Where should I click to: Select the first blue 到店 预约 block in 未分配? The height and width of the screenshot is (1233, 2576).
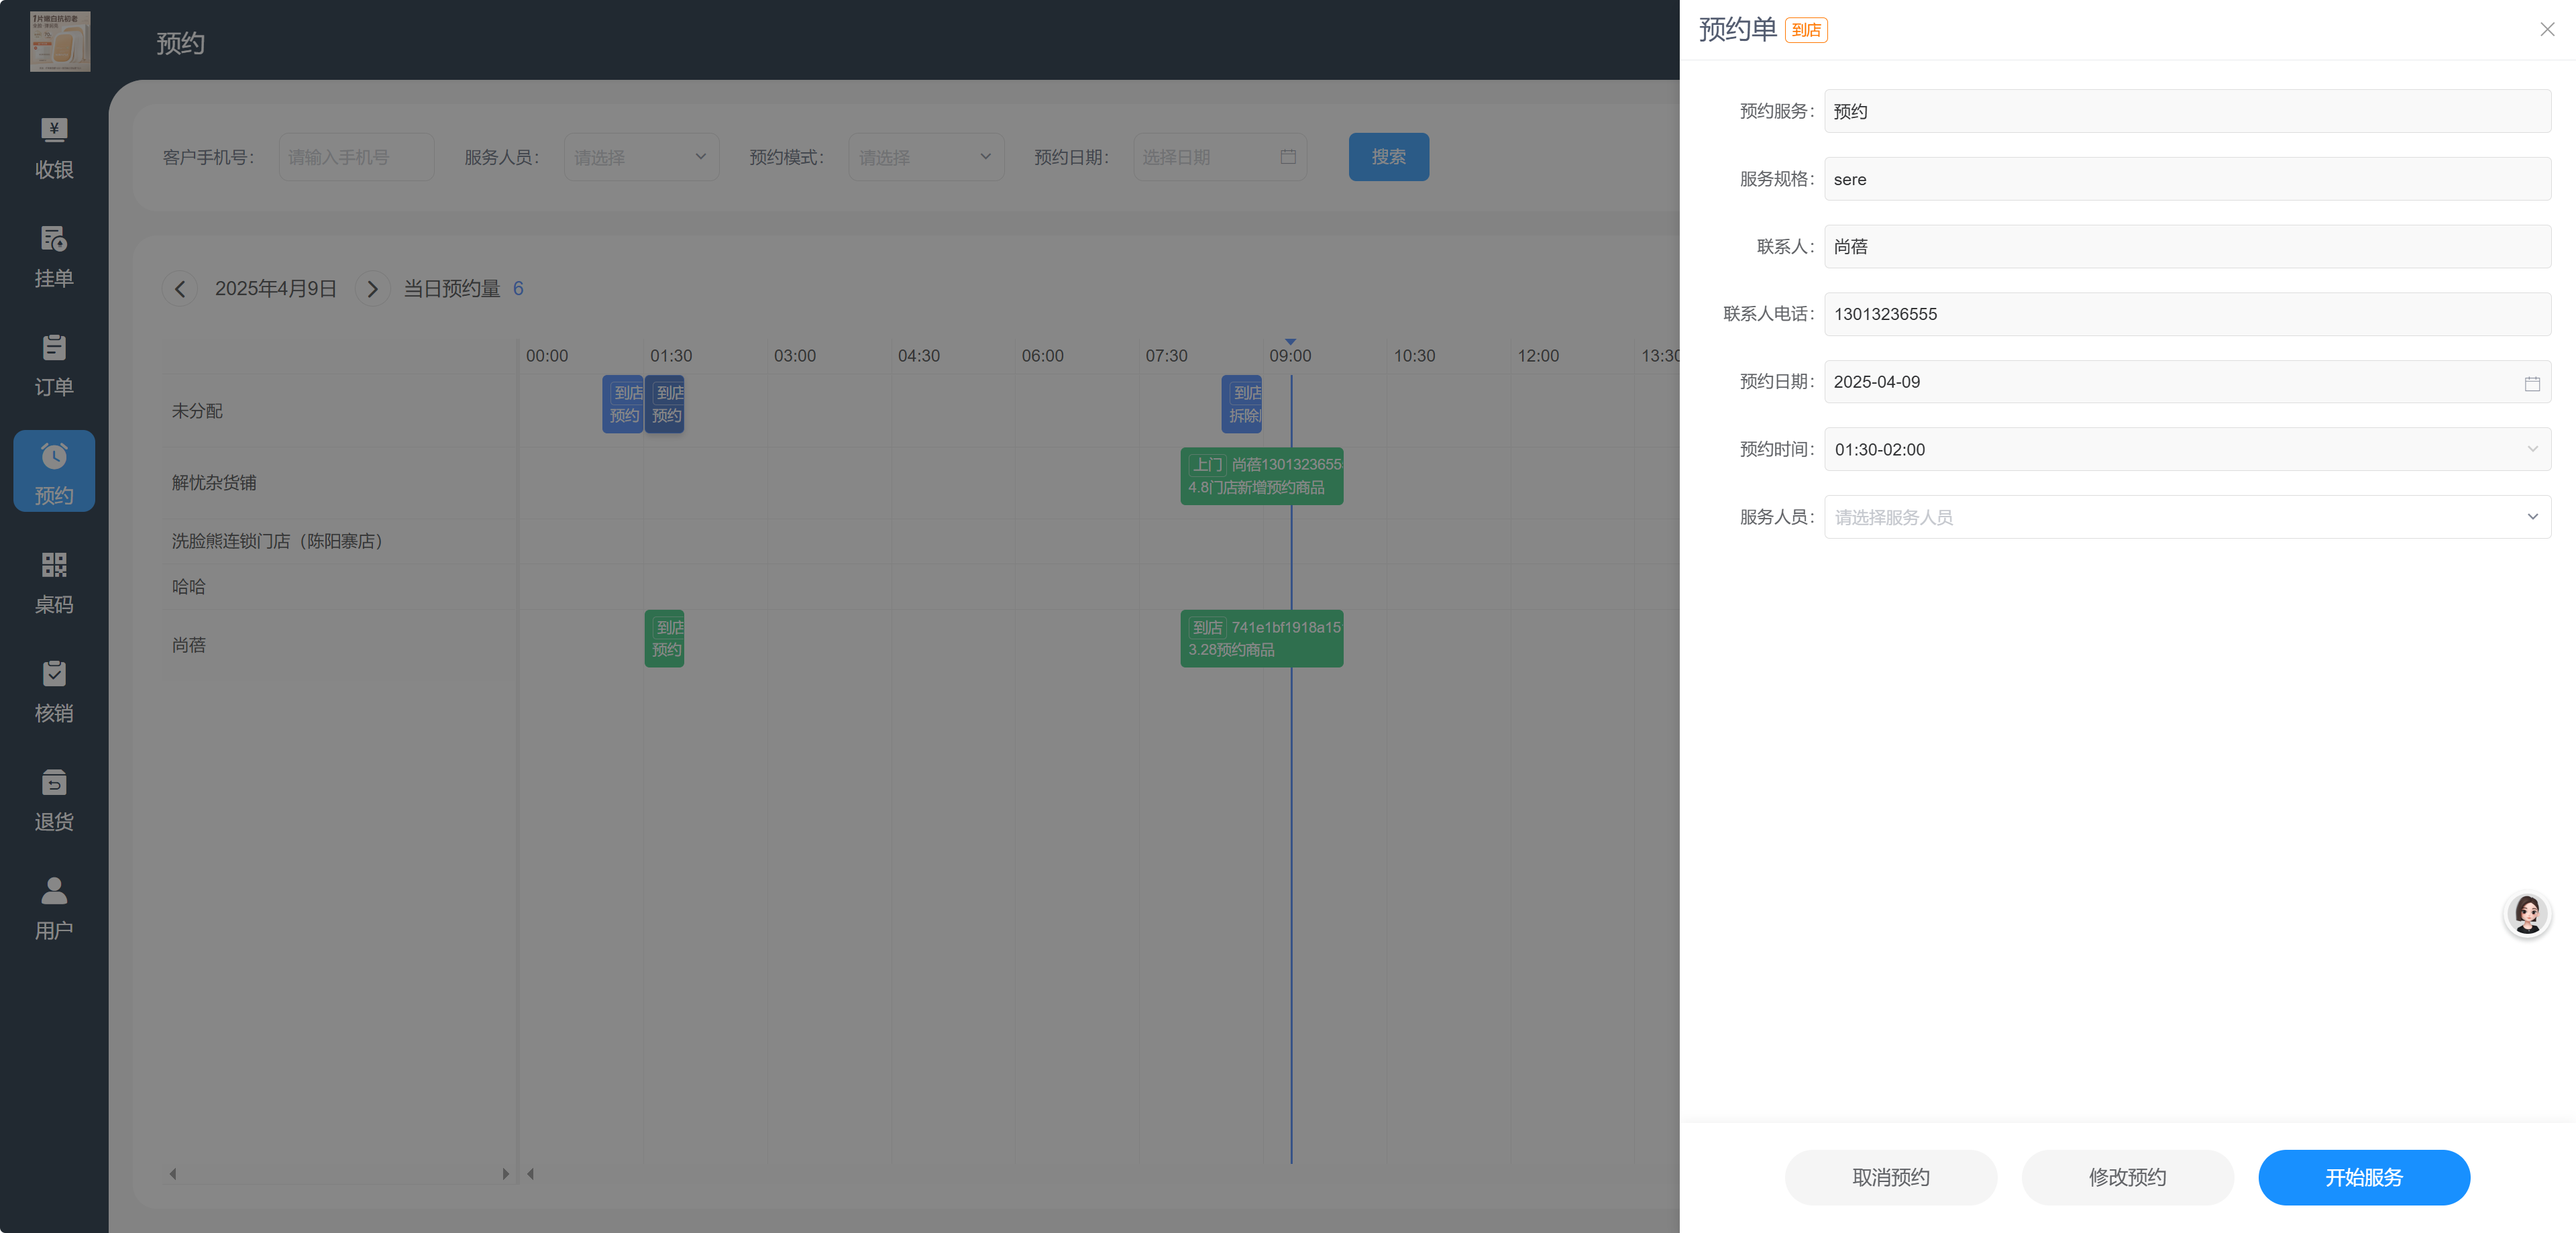(622, 404)
